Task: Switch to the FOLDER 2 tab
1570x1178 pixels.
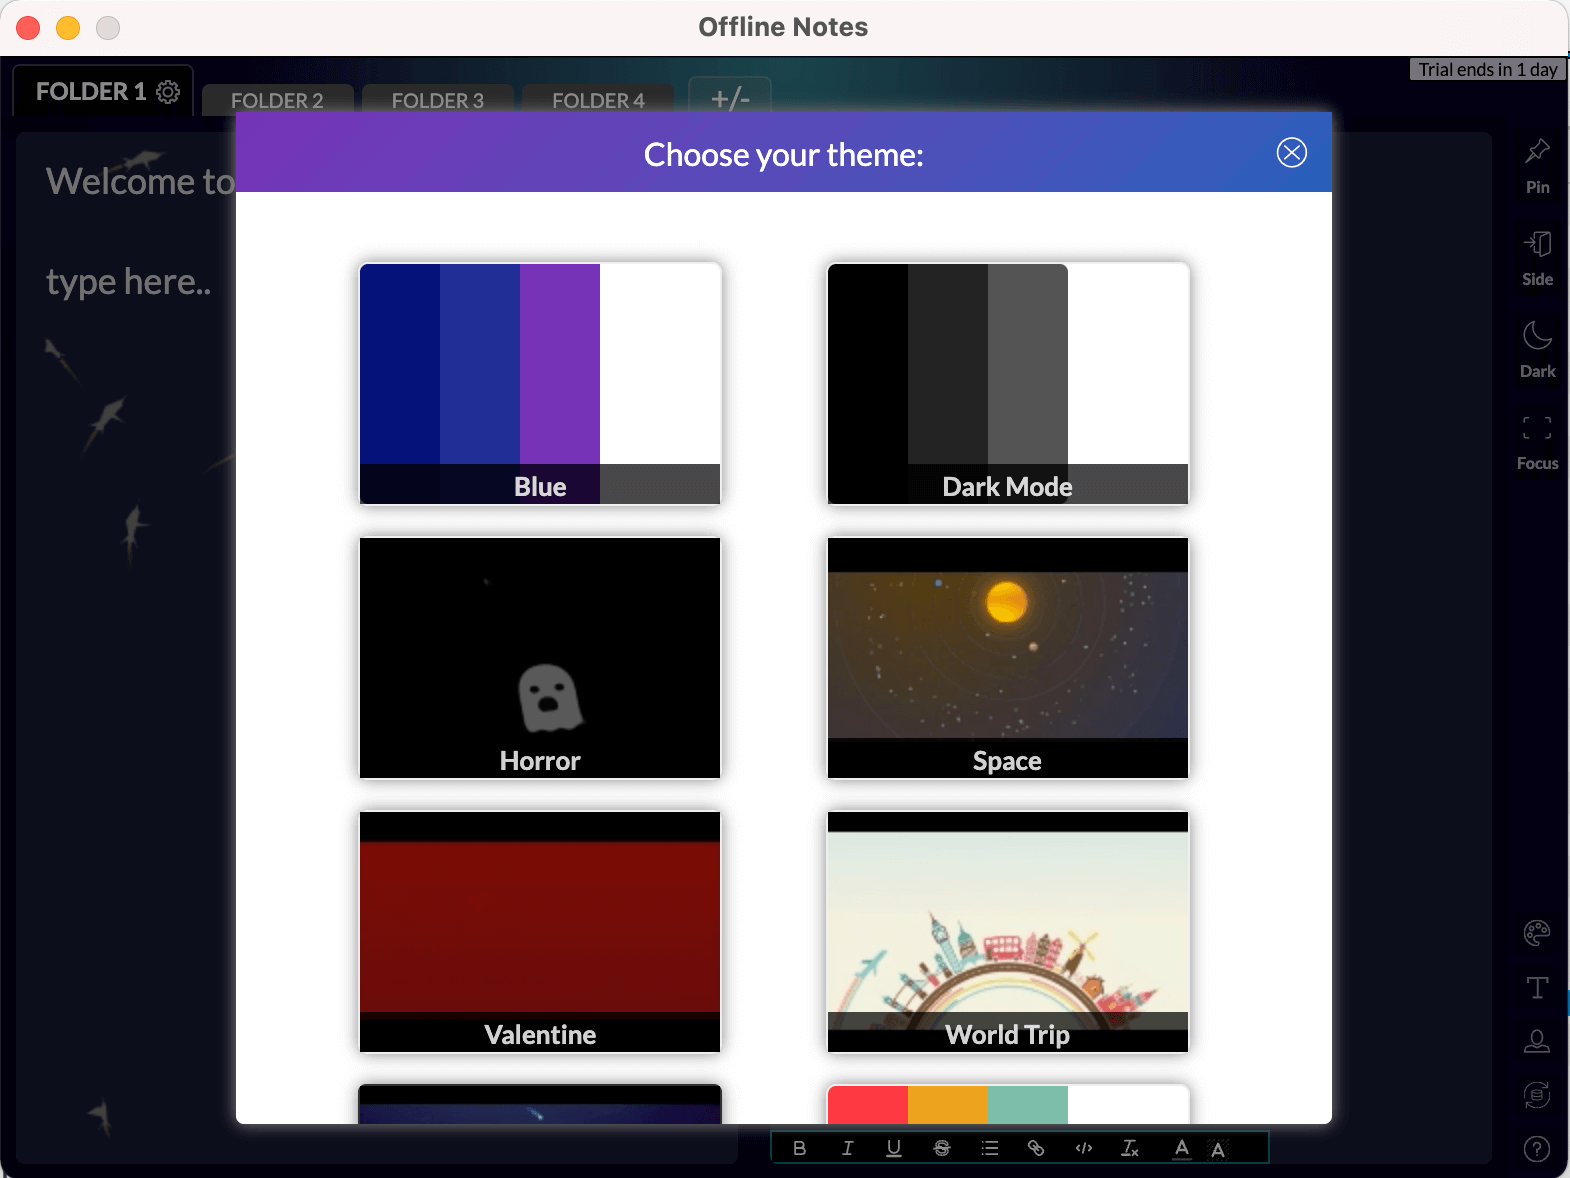Action: pyautogui.click(x=277, y=100)
